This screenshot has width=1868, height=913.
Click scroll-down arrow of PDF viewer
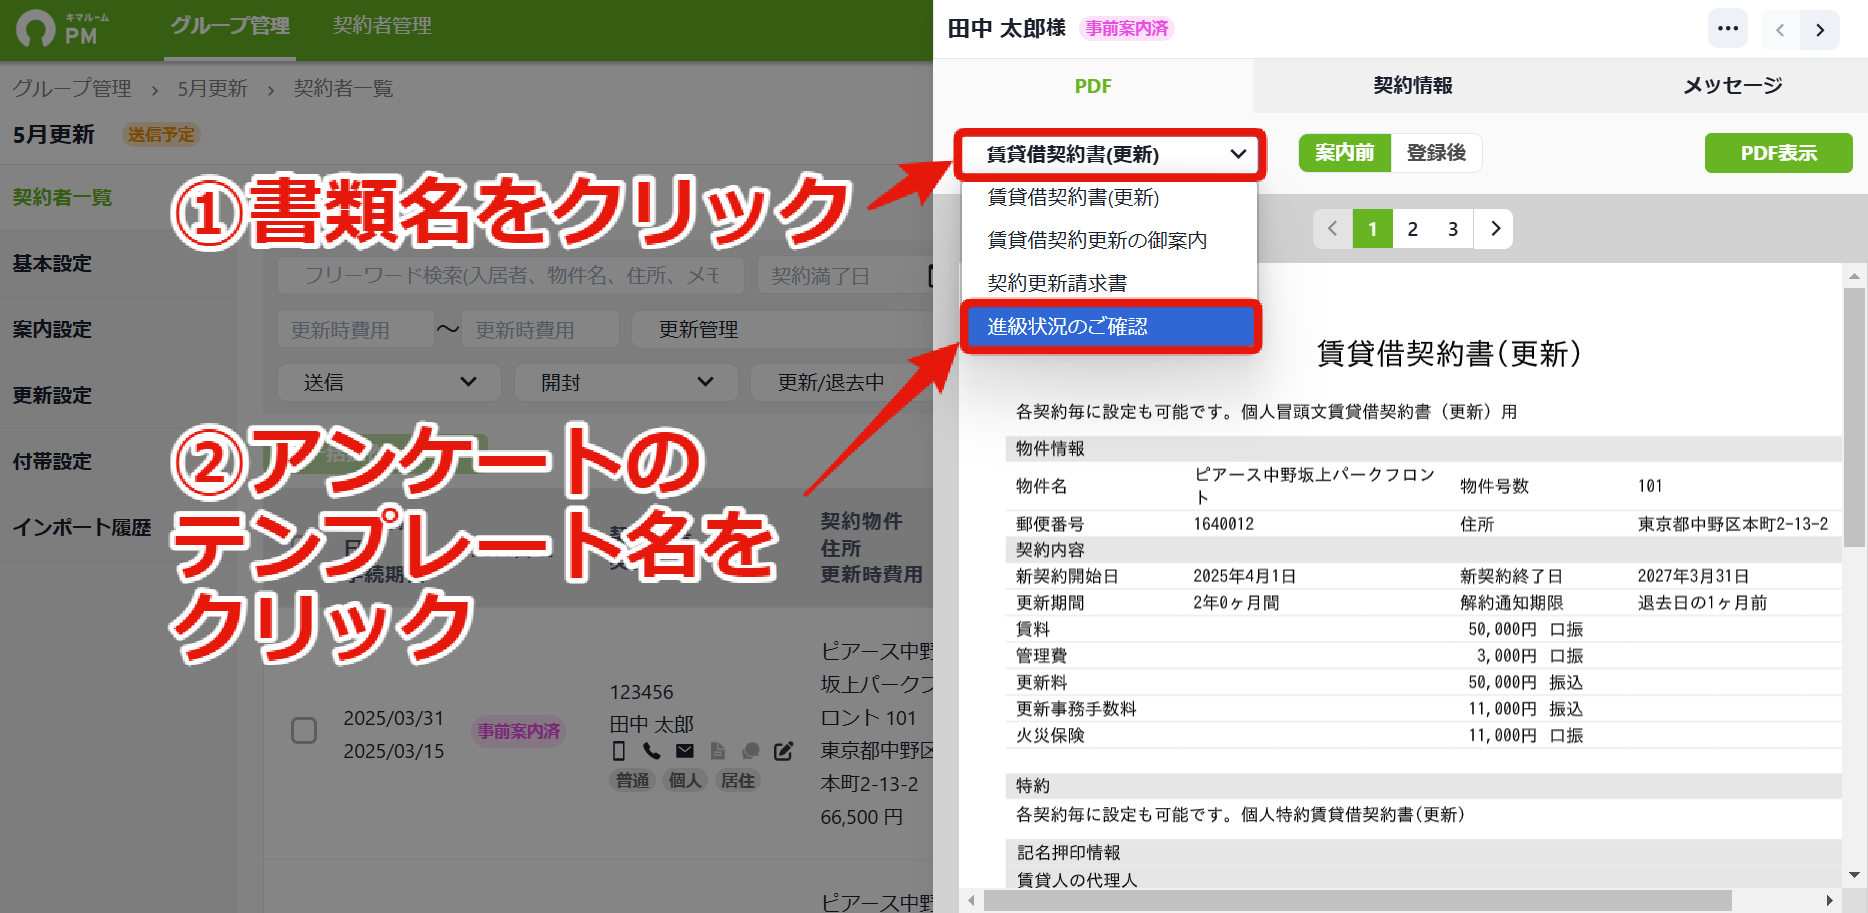click(x=1854, y=875)
